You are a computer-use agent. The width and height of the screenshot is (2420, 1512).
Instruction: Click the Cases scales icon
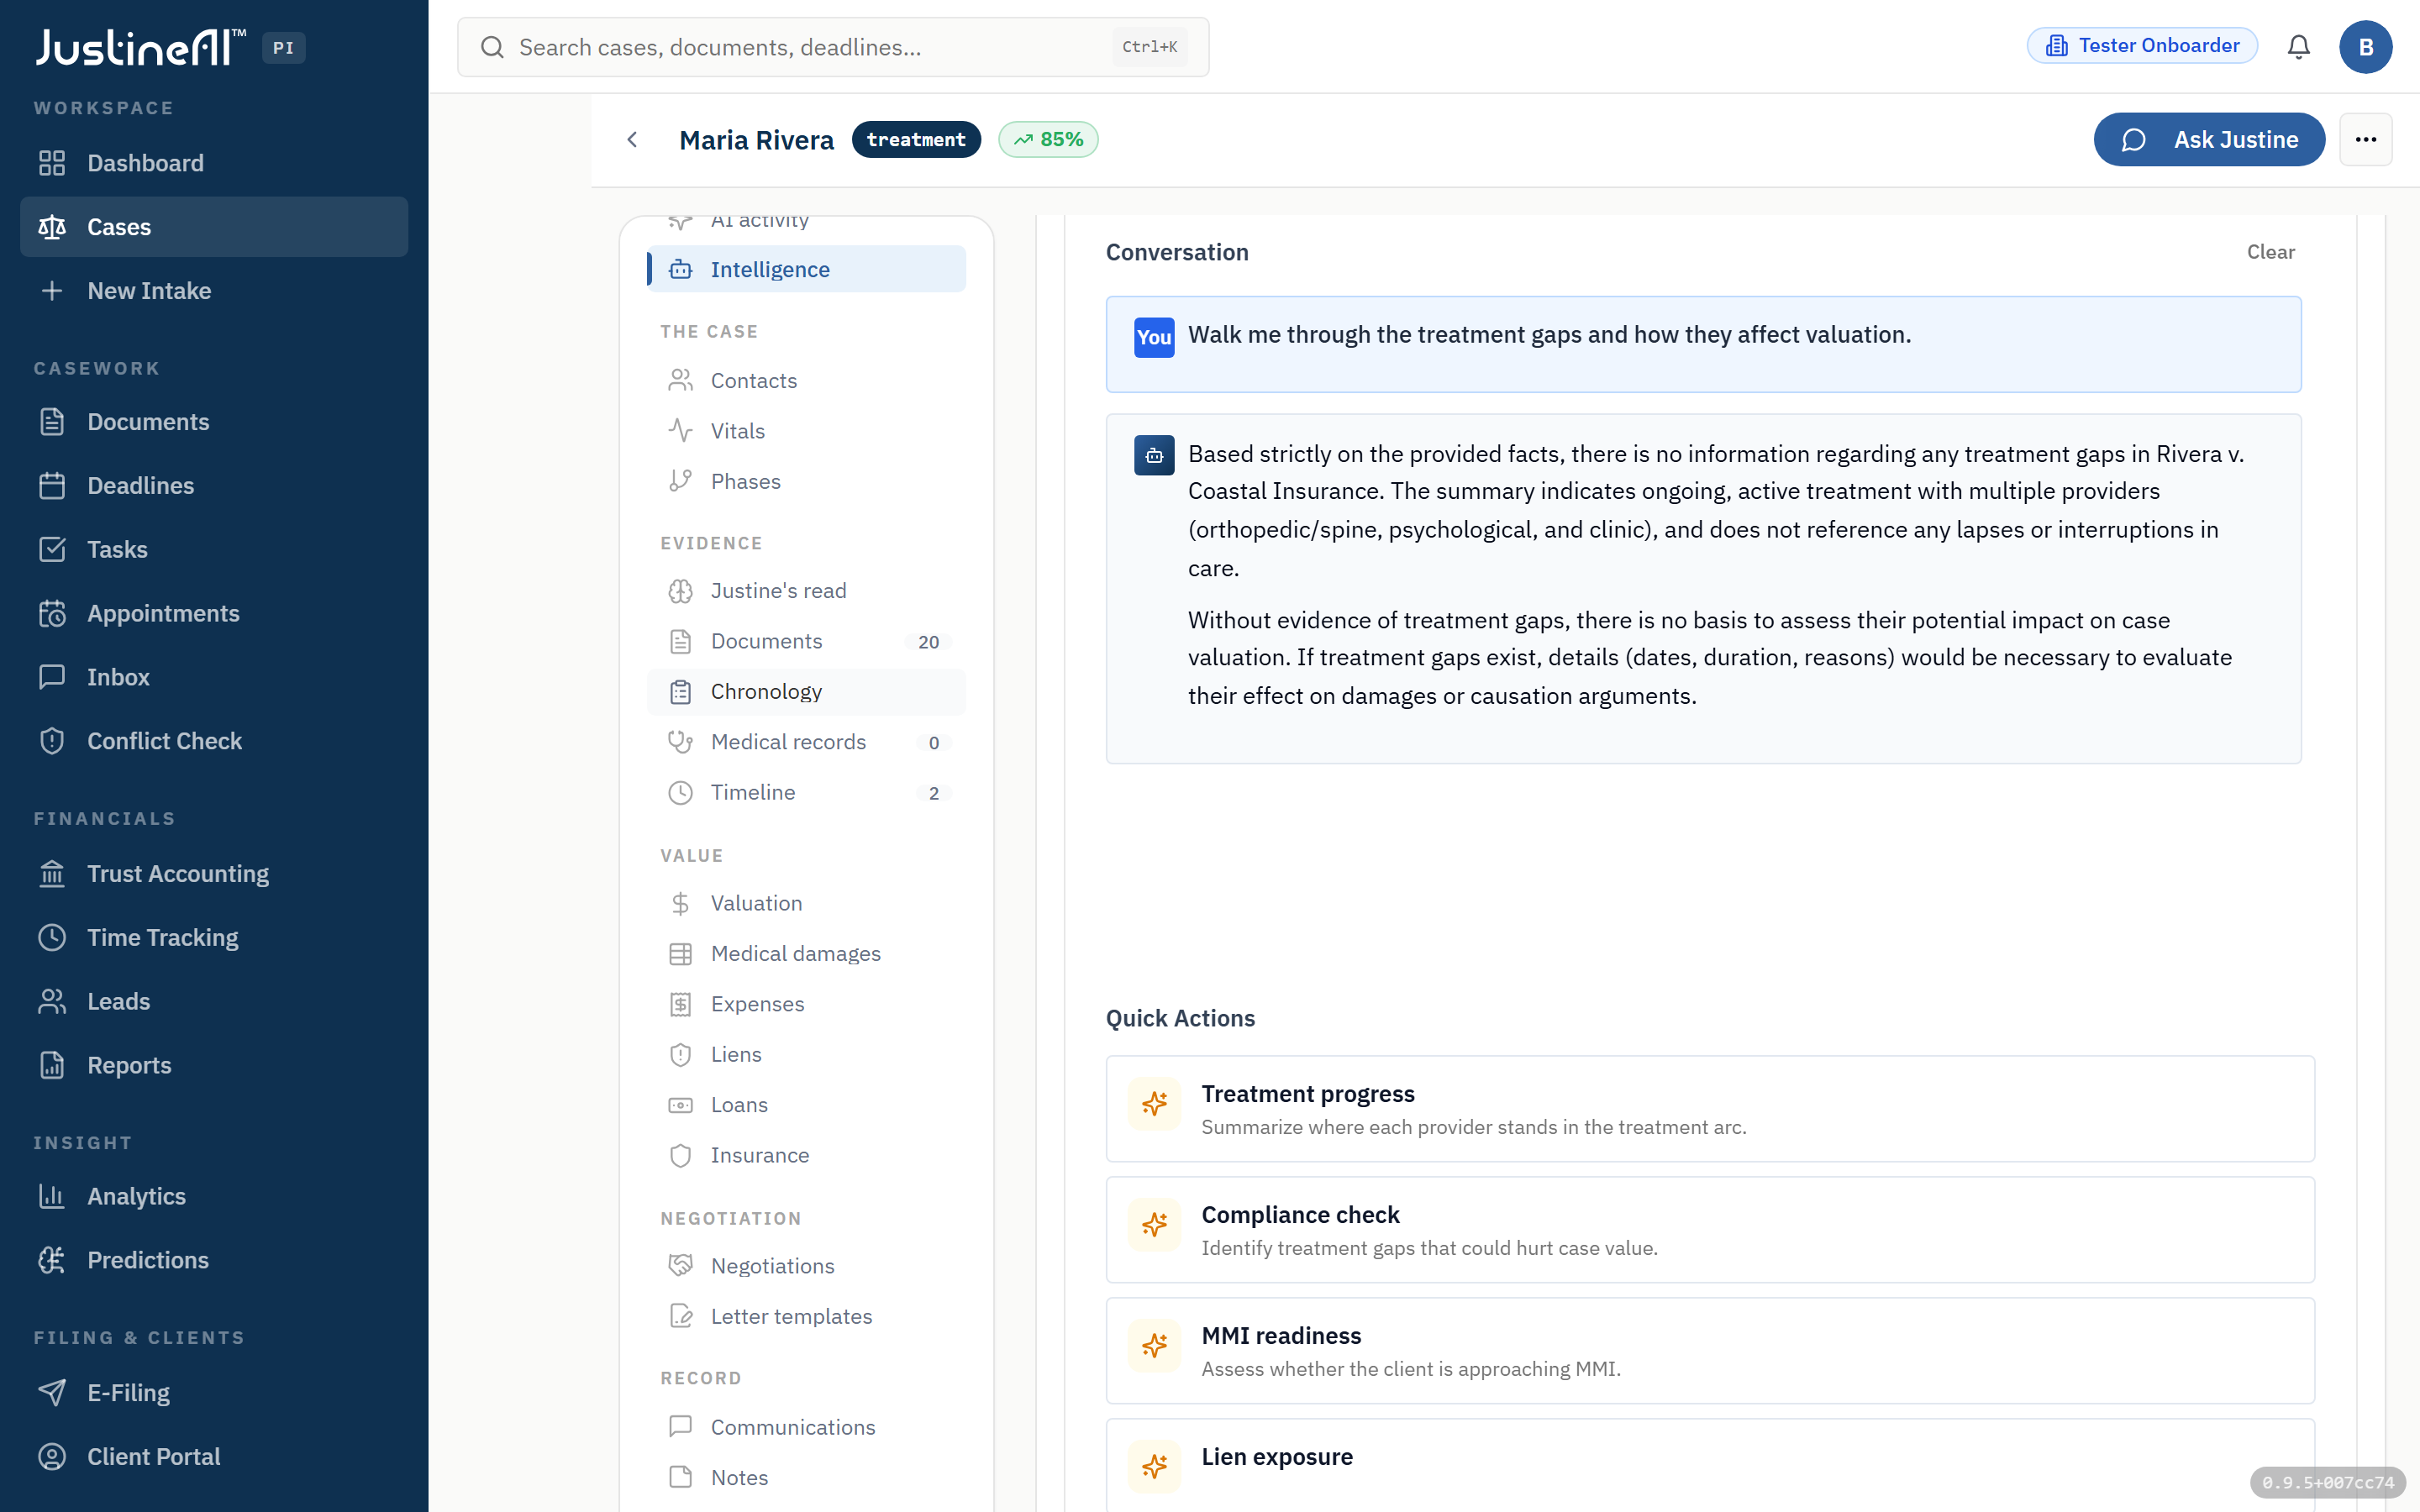(52, 227)
